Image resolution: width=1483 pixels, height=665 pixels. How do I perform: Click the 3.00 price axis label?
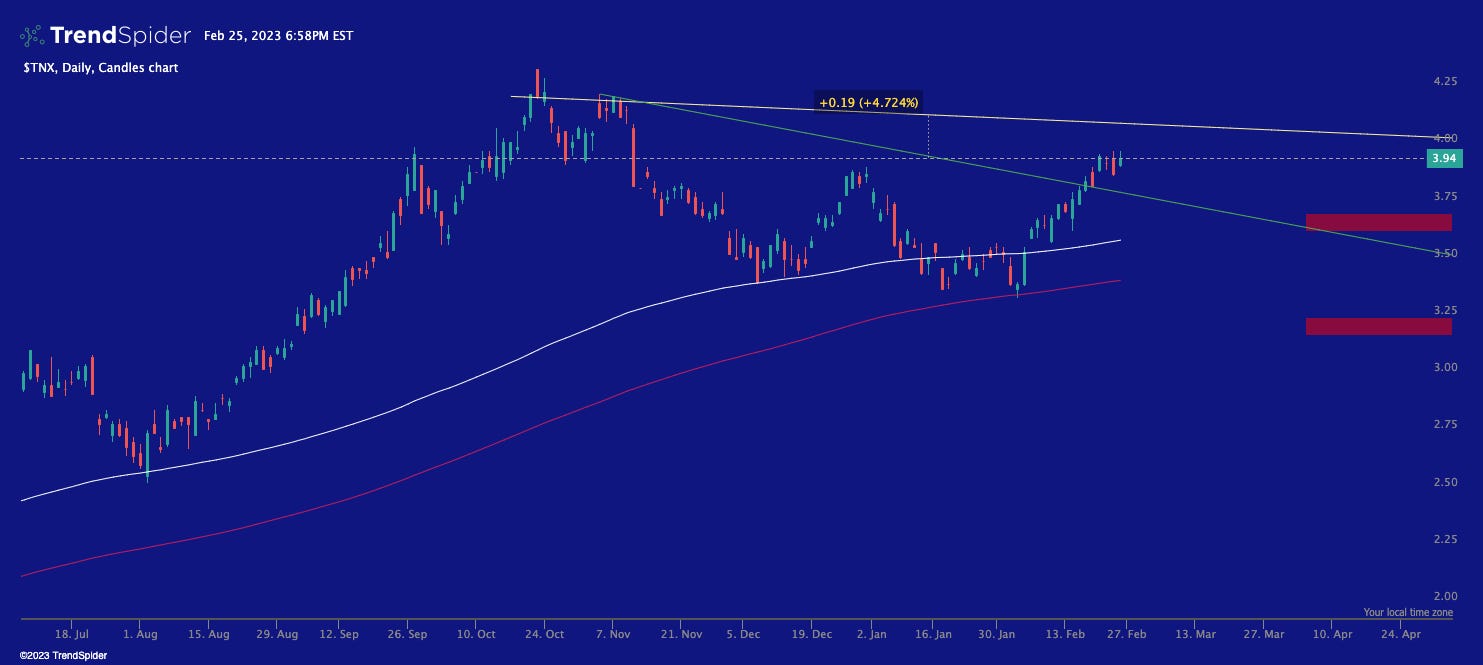pyautogui.click(x=1443, y=367)
